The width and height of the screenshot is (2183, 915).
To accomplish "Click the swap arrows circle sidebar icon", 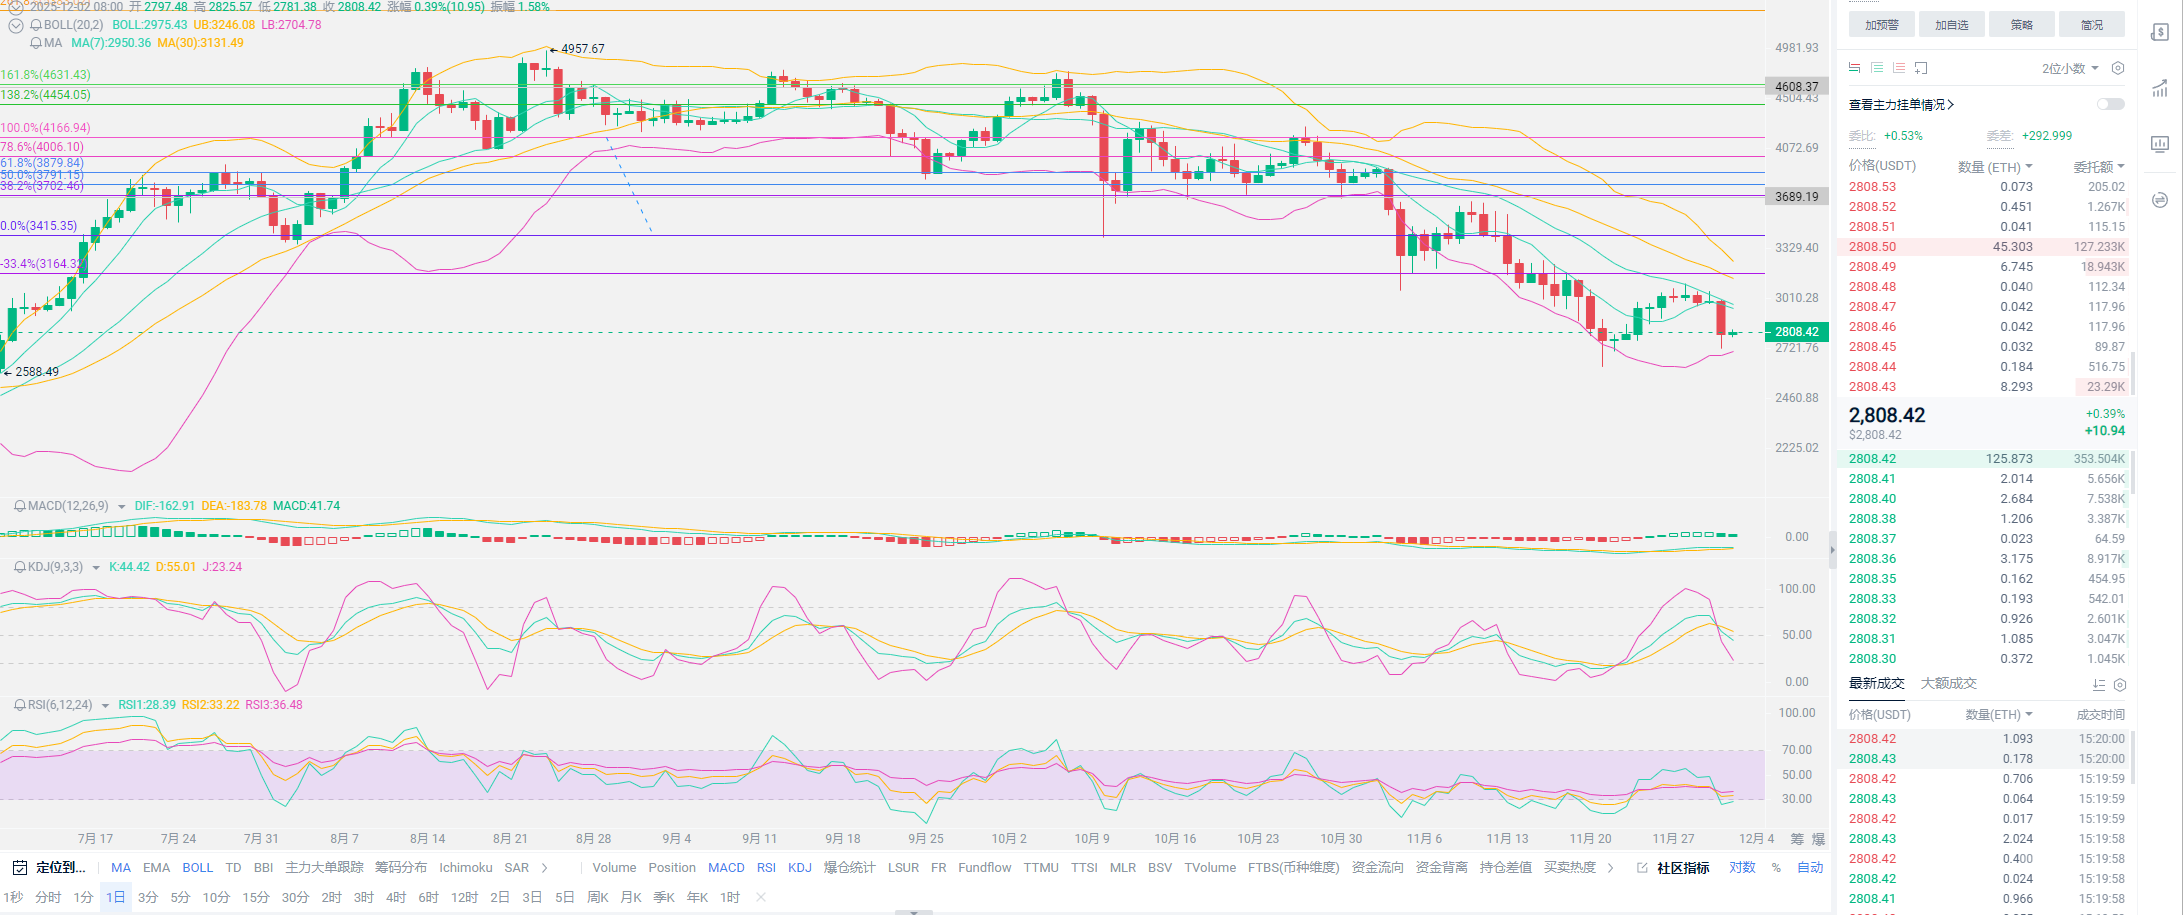I will point(2160,200).
